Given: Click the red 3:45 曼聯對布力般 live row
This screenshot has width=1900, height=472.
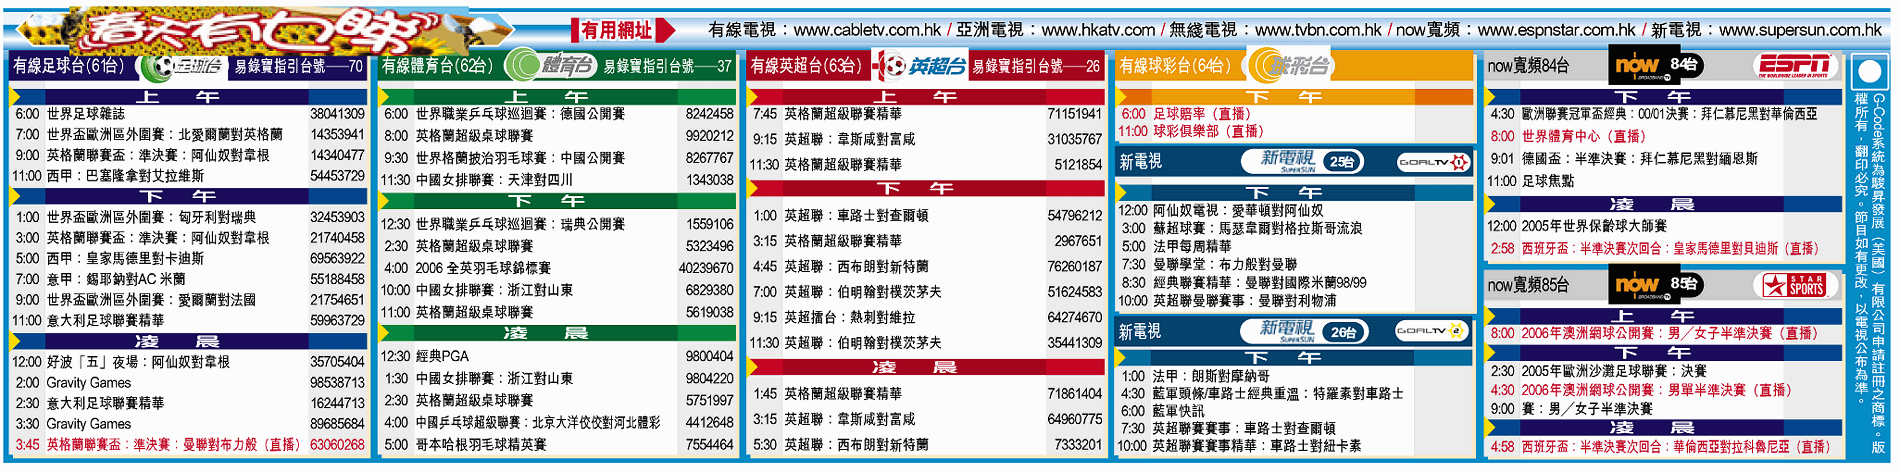Looking at the screenshot, I should pyautogui.click(x=190, y=444).
